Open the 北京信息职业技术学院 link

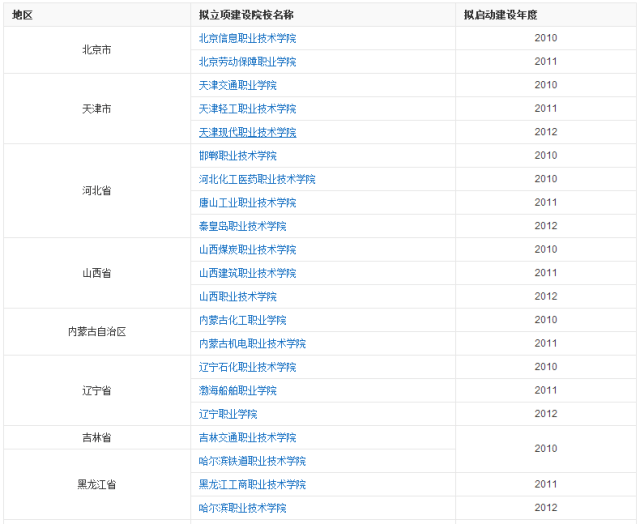[x=247, y=38]
